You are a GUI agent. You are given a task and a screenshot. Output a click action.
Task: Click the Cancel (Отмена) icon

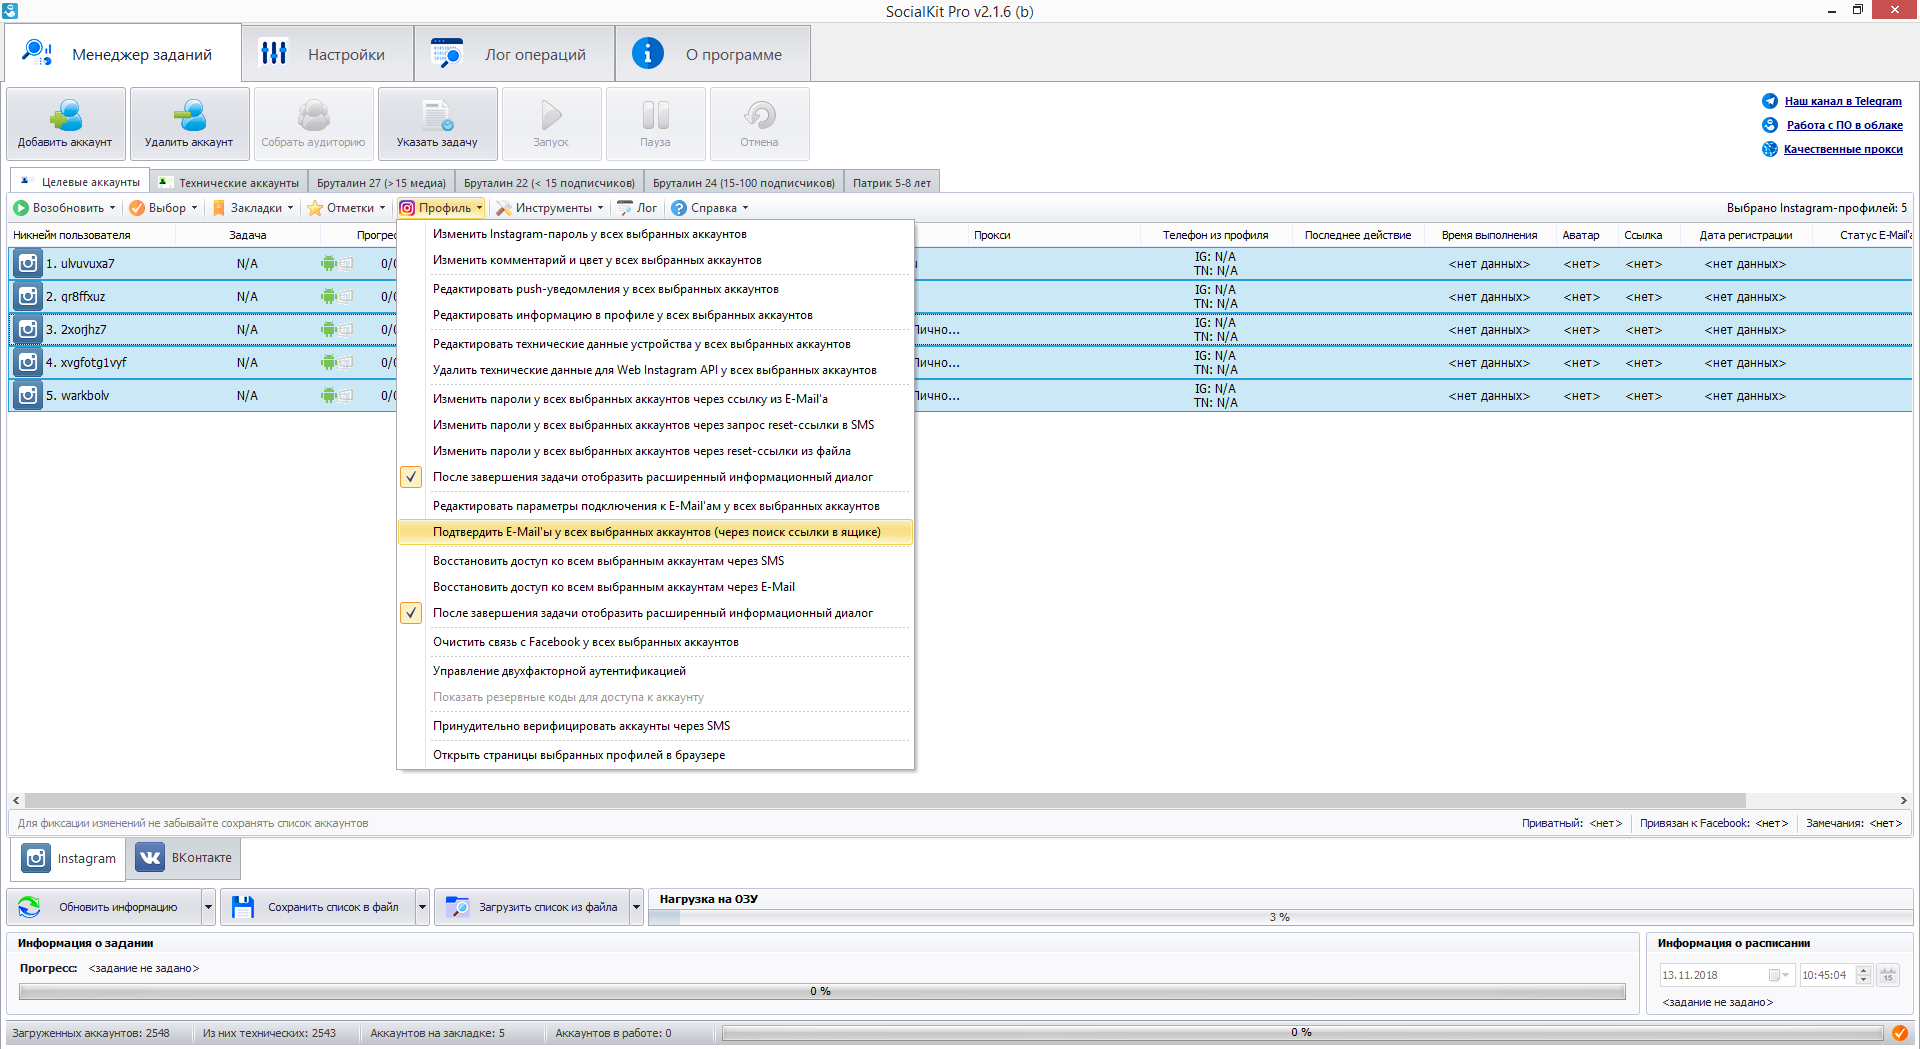tap(759, 116)
